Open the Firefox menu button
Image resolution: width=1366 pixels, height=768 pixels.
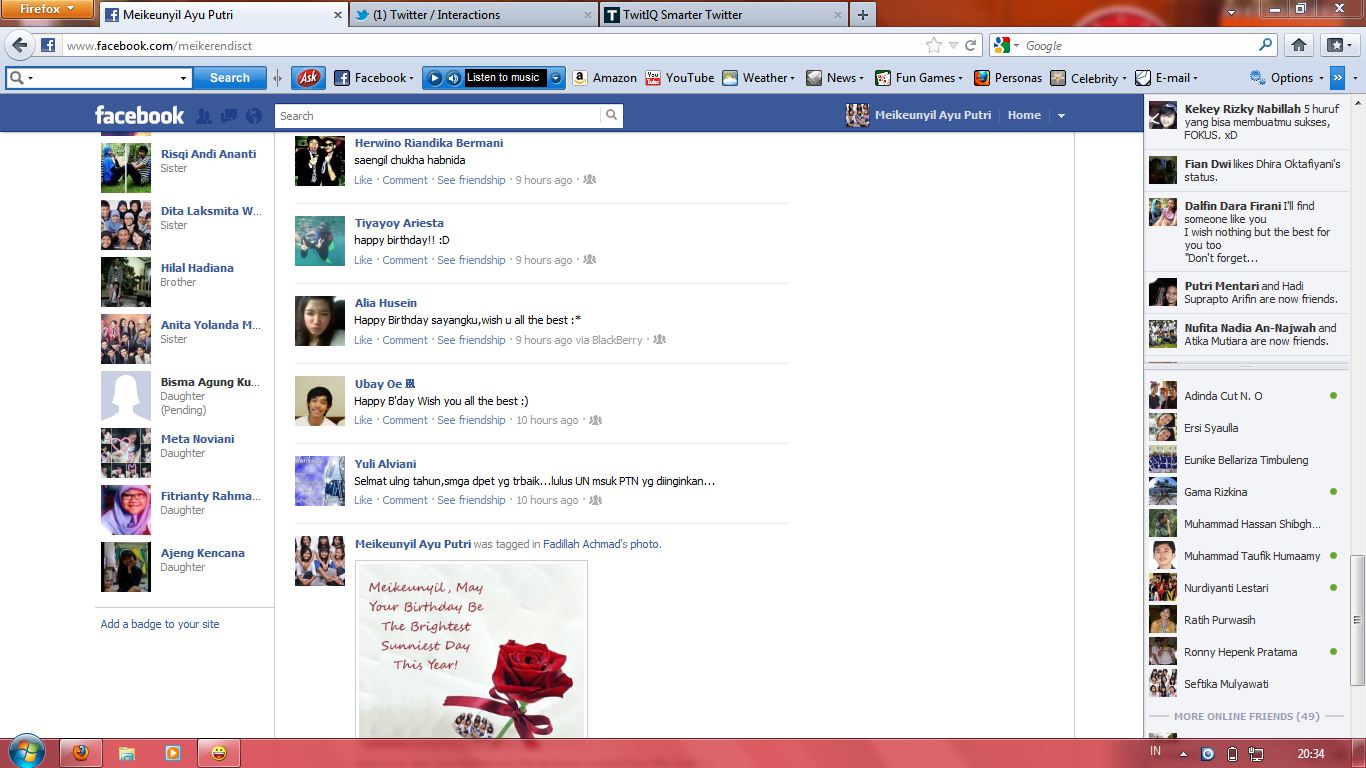tap(47, 9)
